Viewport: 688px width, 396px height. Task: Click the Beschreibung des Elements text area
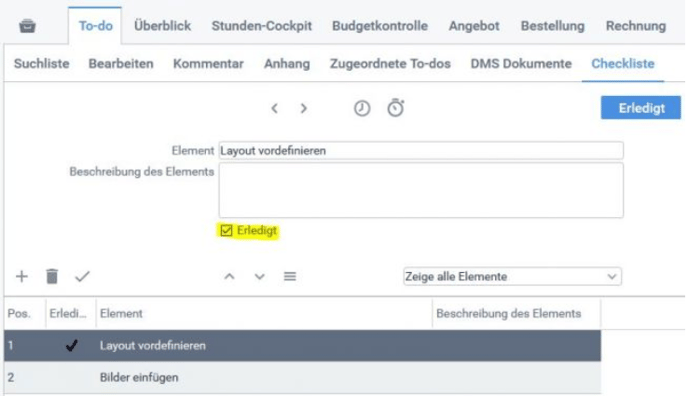pos(421,190)
